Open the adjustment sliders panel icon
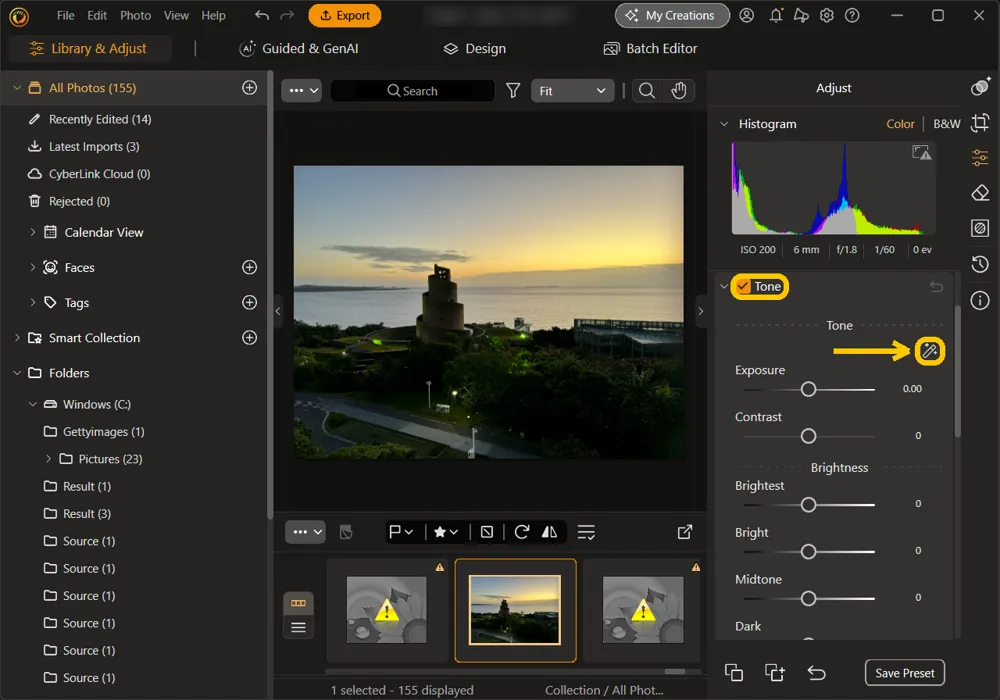The width and height of the screenshot is (1000, 700). coord(980,157)
